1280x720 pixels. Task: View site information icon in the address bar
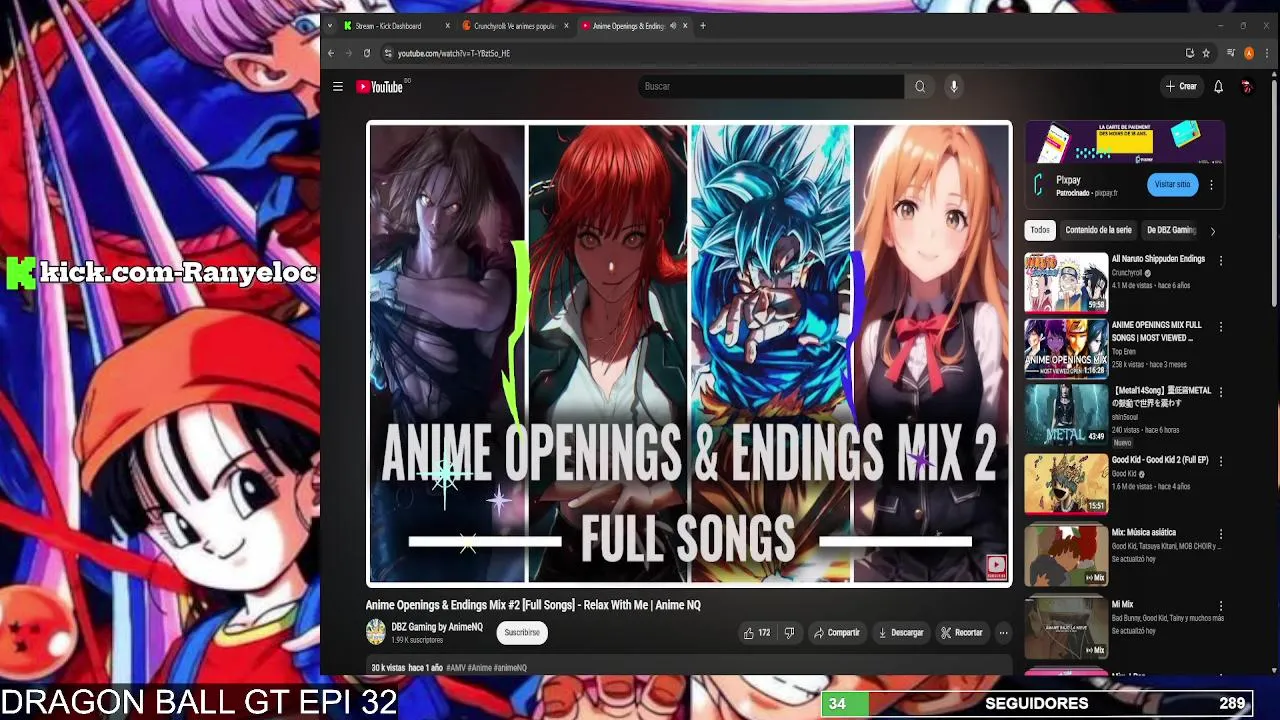tap(386, 53)
